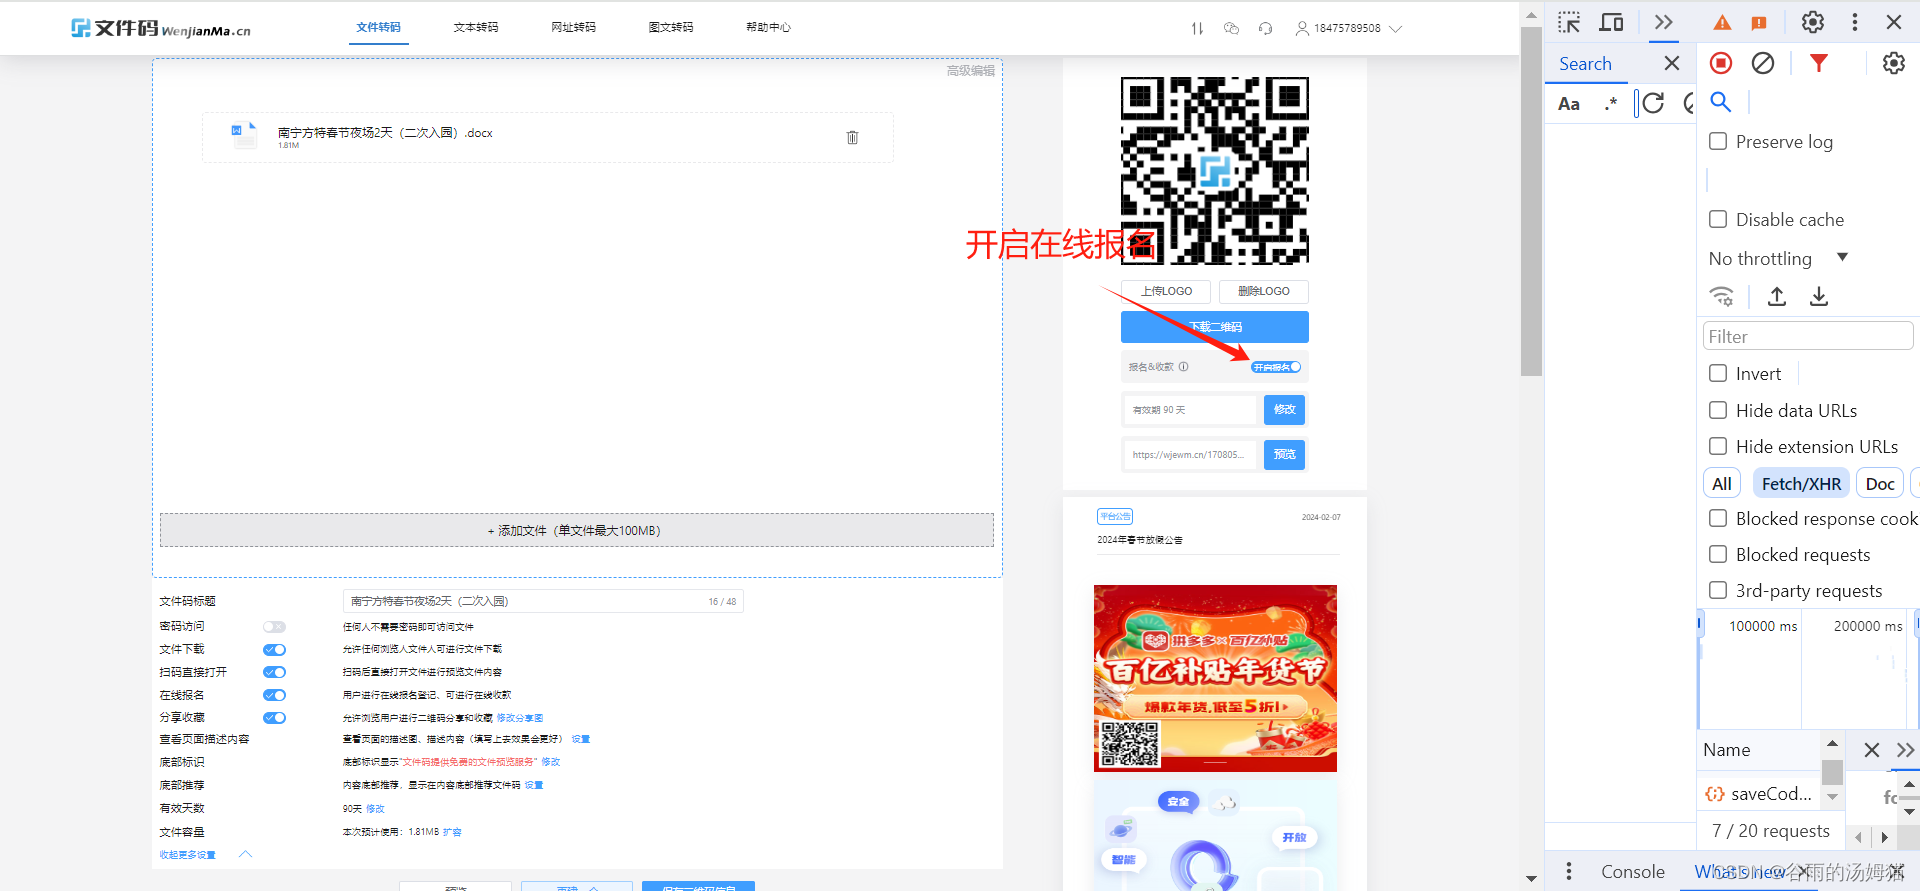Toggle the red network filter funnel
This screenshot has height=891, width=1920.
click(1819, 63)
